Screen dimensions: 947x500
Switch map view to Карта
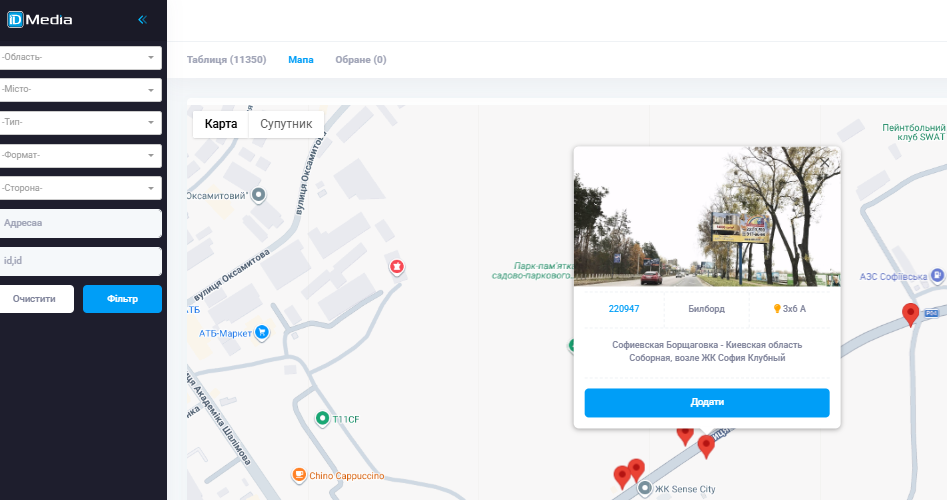[x=220, y=124]
